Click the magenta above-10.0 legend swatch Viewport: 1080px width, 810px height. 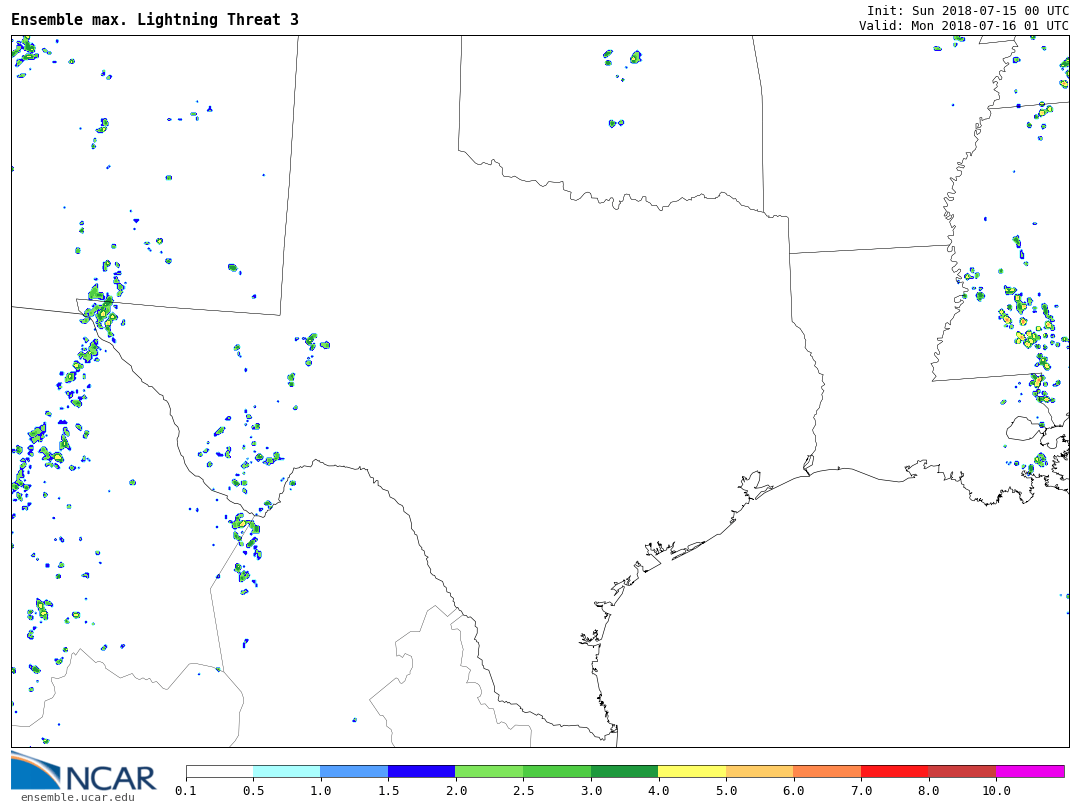[1030, 771]
